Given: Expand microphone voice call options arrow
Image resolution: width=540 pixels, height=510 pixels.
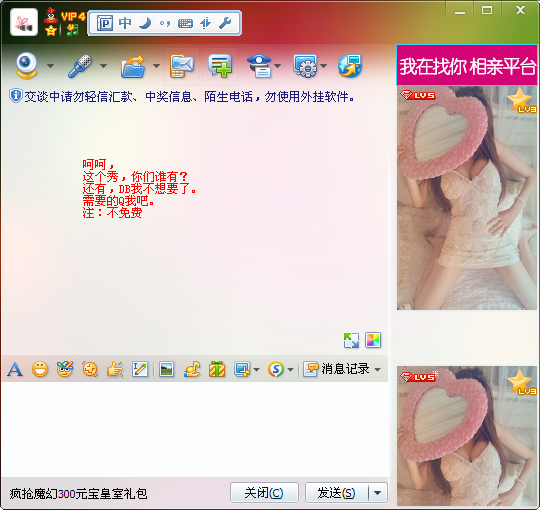Looking at the screenshot, I should (103, 65).
